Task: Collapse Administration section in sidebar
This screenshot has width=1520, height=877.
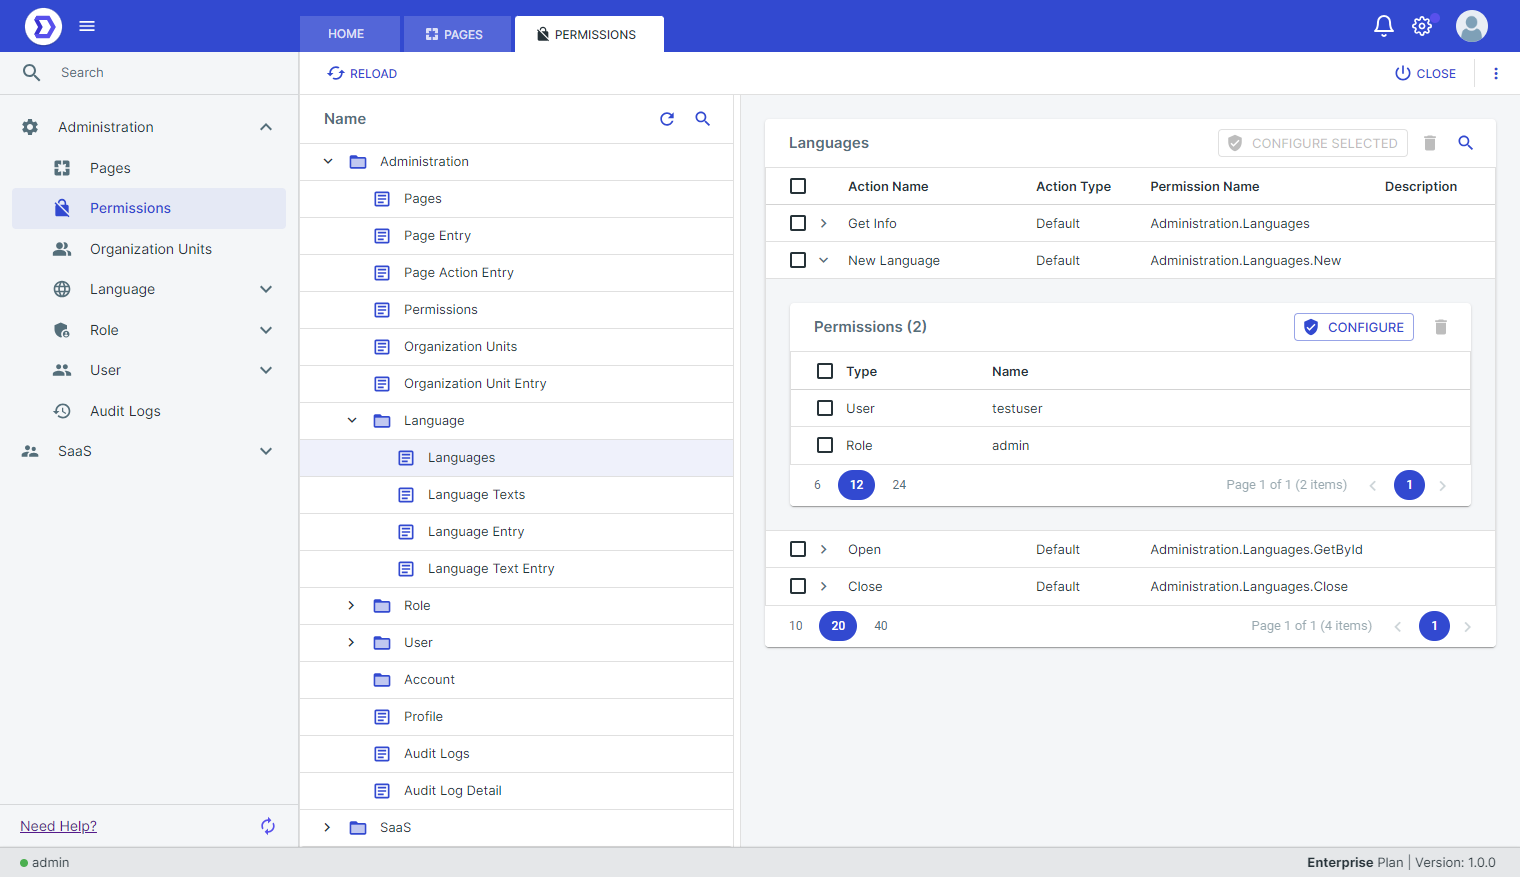Action: click(266, 127)
